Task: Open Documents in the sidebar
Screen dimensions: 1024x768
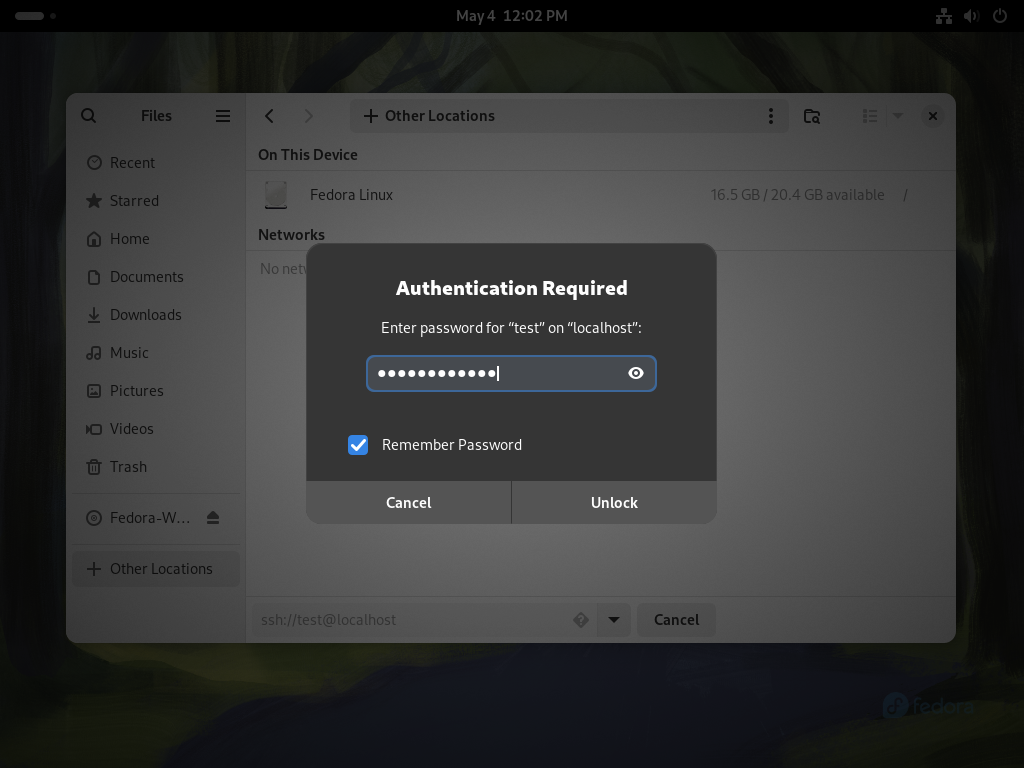Action: (156, 276)
